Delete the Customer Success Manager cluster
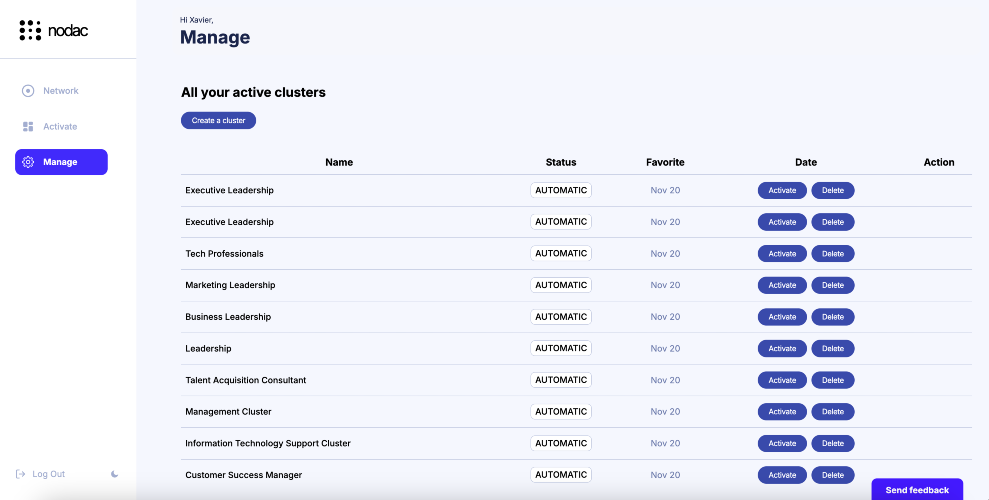The width and height of the screenshot is (989, 500). pyautogui.click(x=833, y=475)
